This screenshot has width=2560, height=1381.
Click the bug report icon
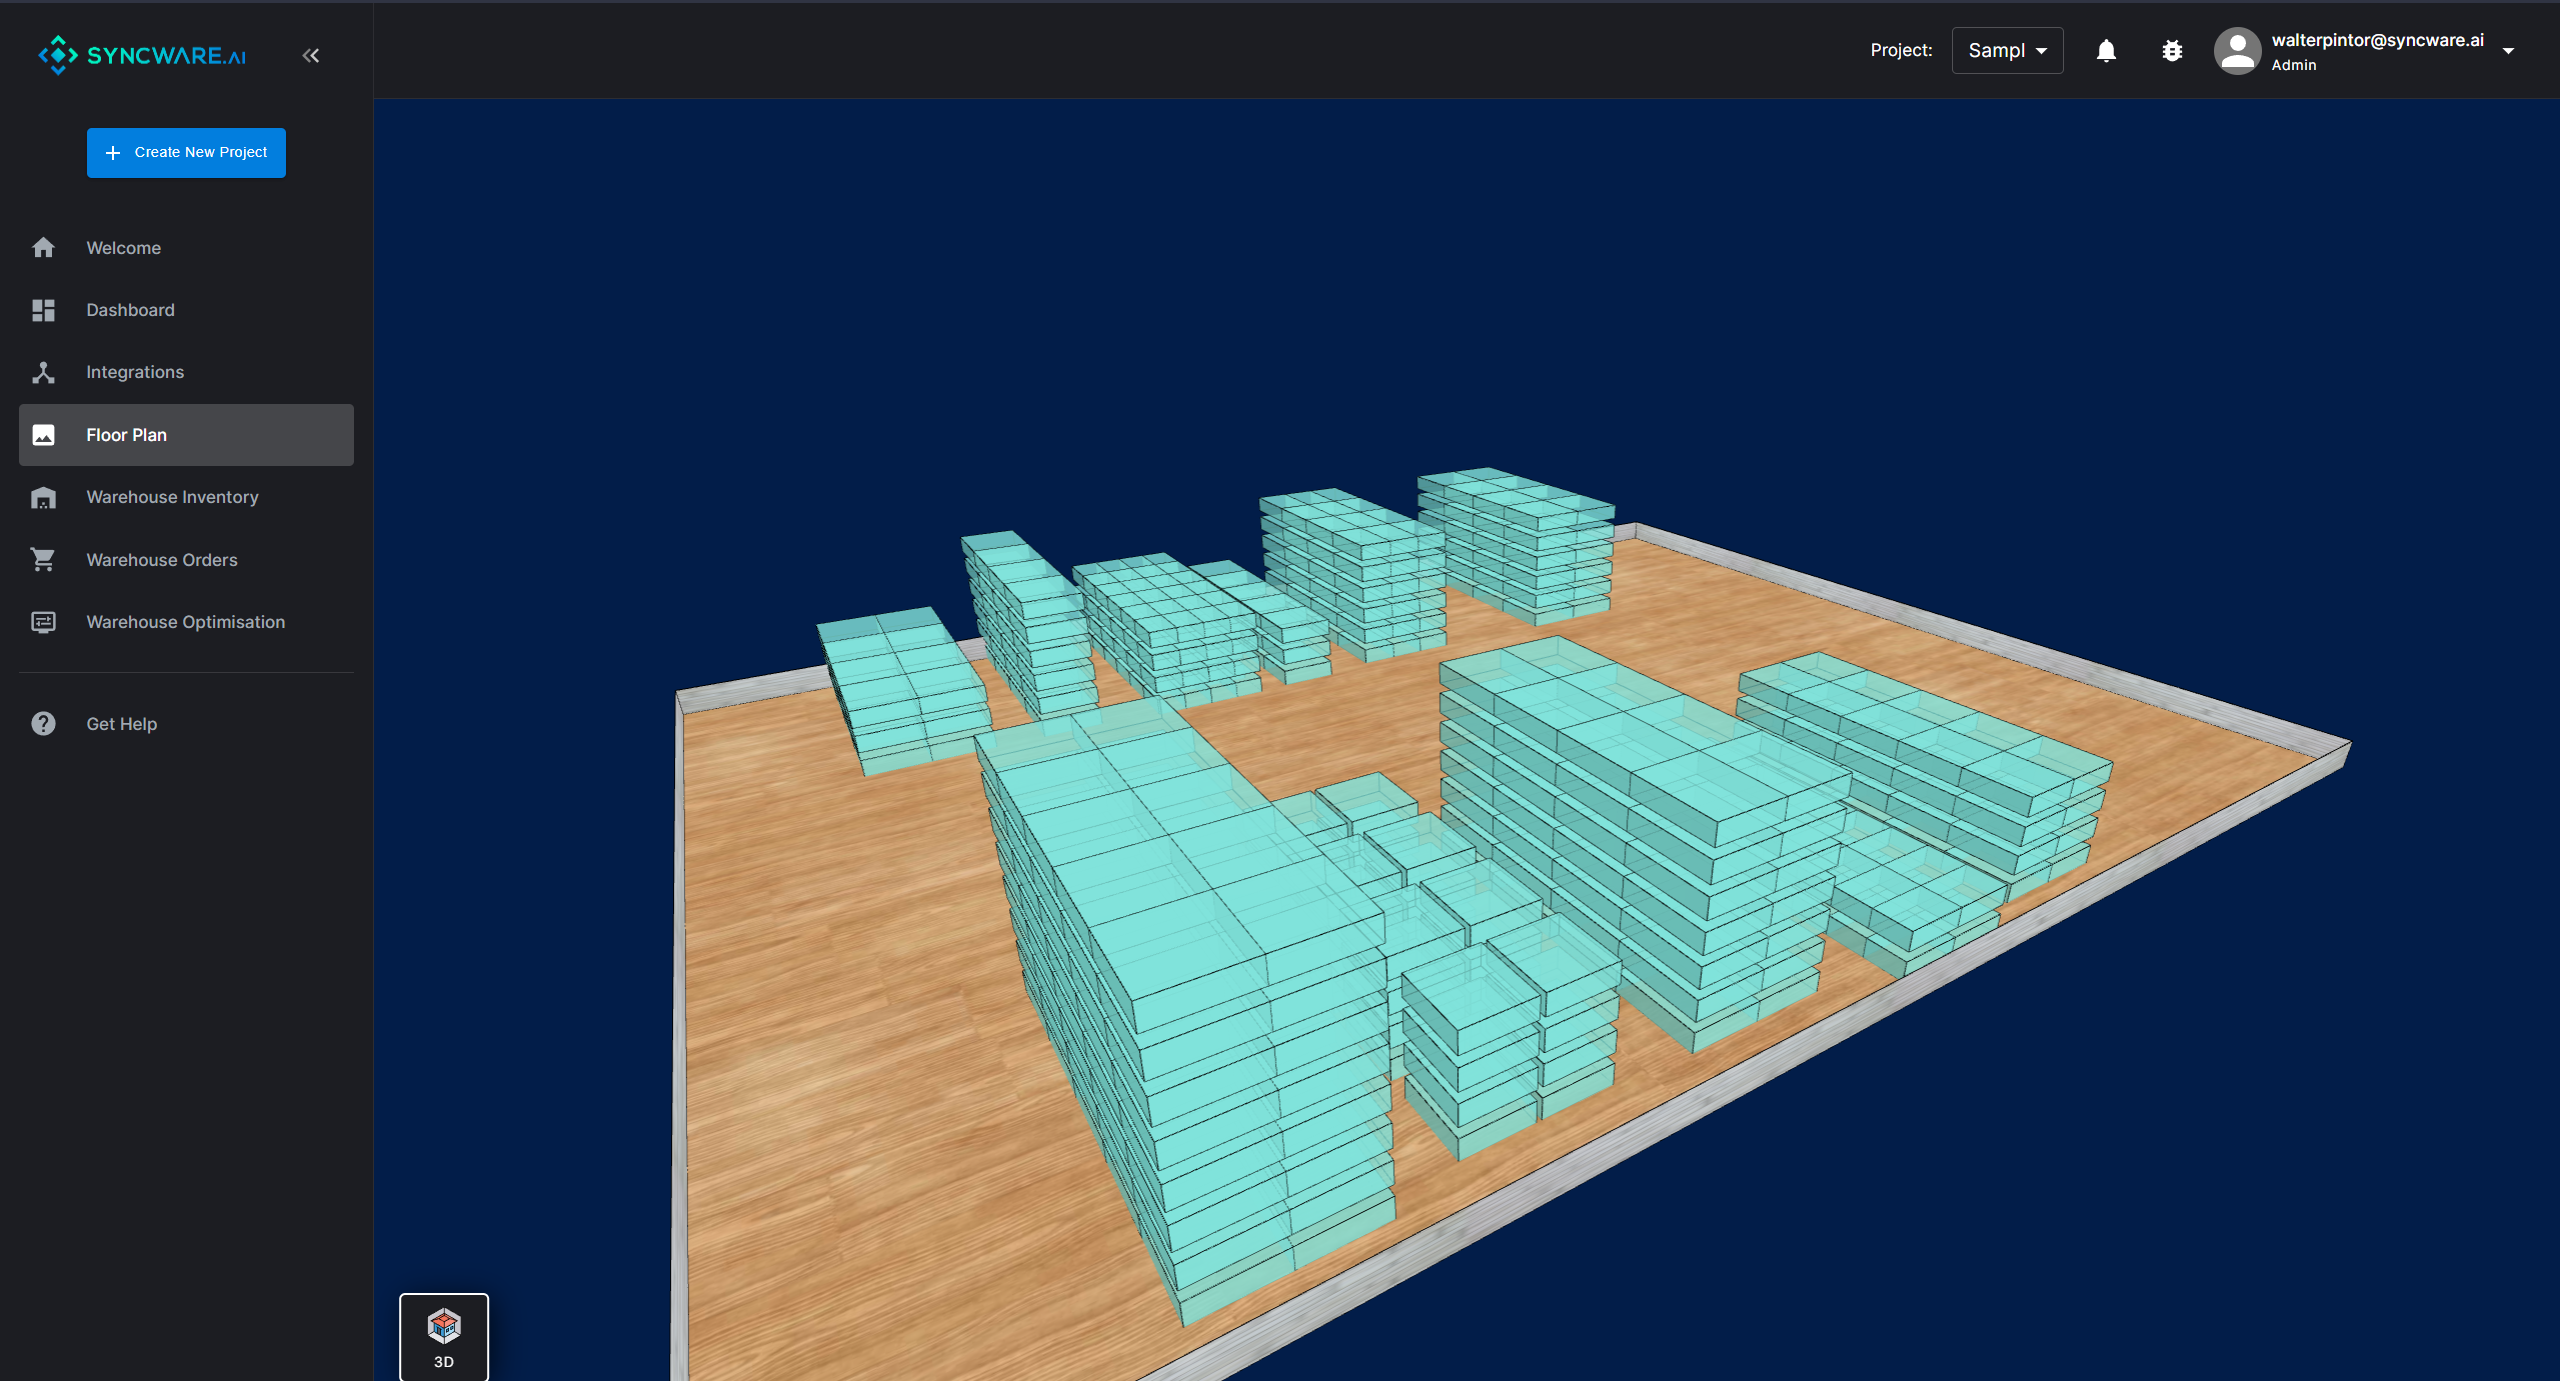[2172, 50]
